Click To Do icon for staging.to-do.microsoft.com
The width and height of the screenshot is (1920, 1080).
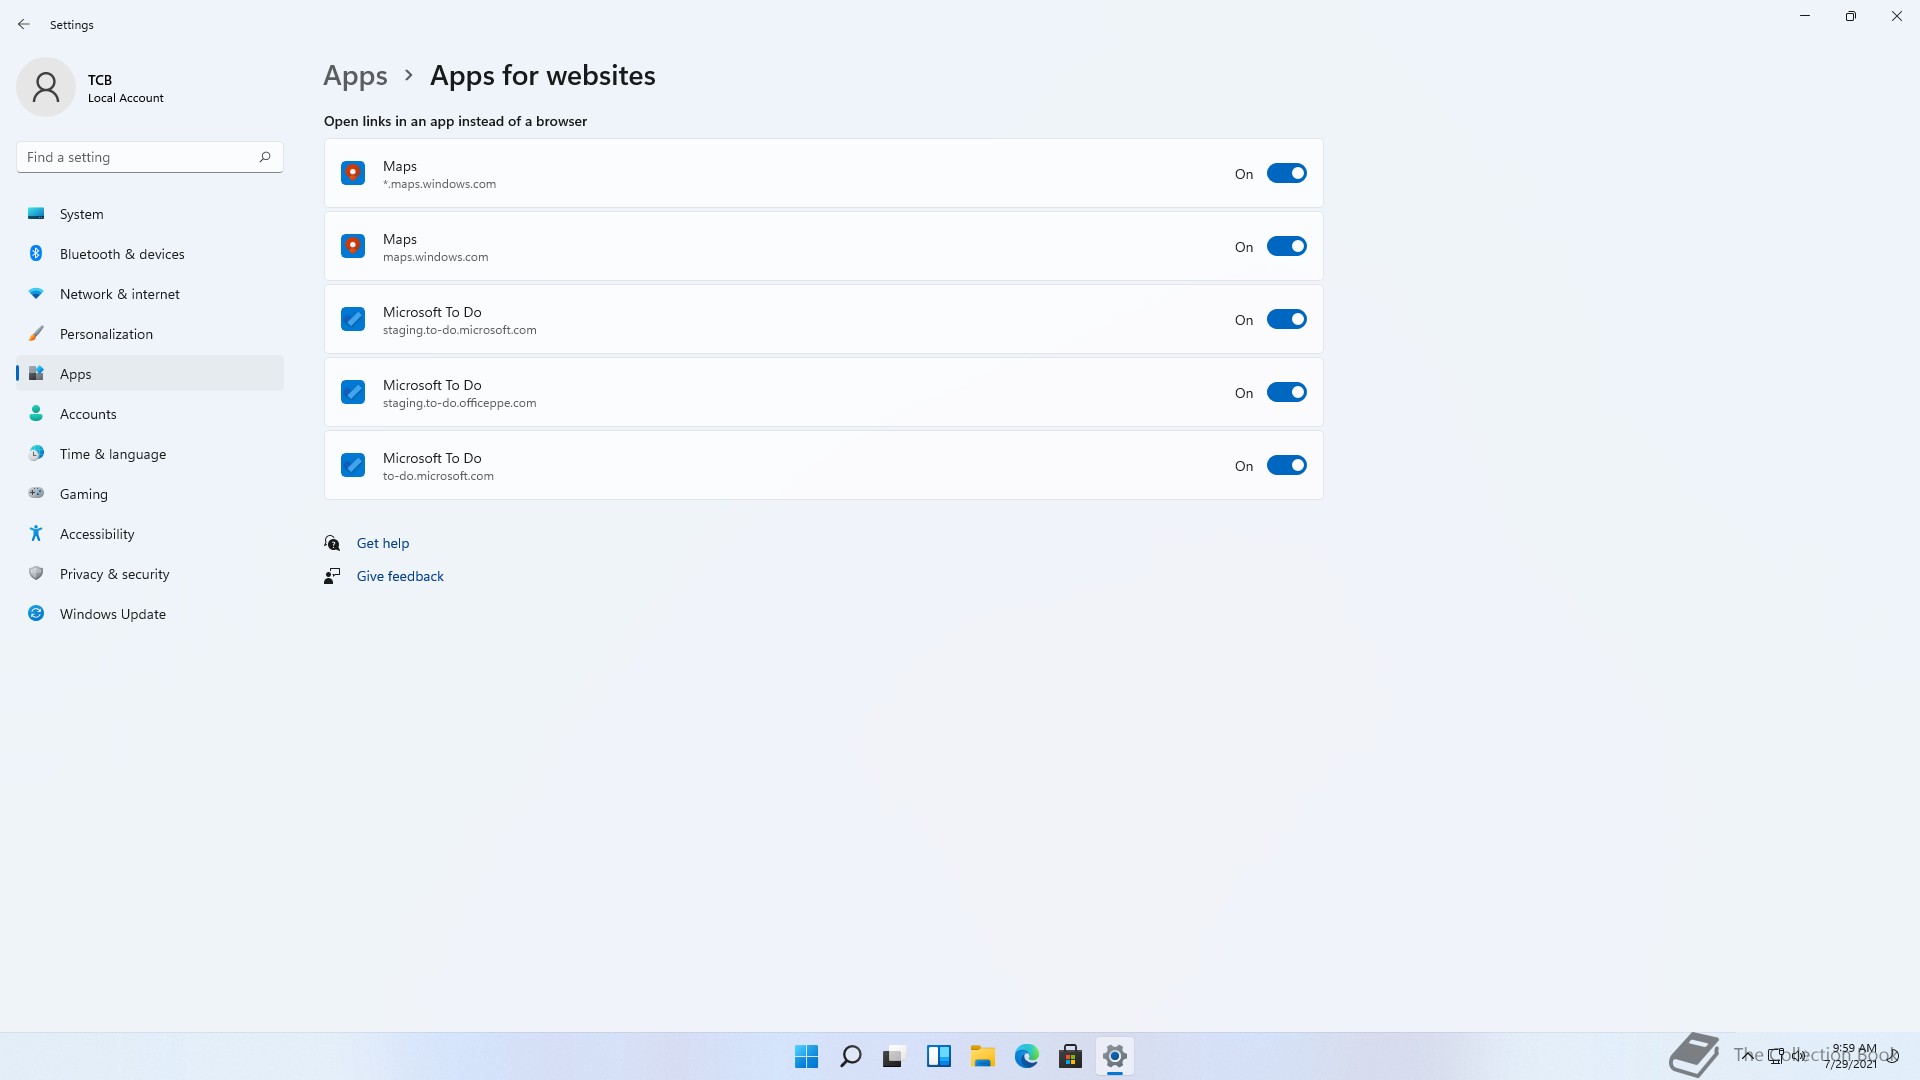(x=353, y=319)
